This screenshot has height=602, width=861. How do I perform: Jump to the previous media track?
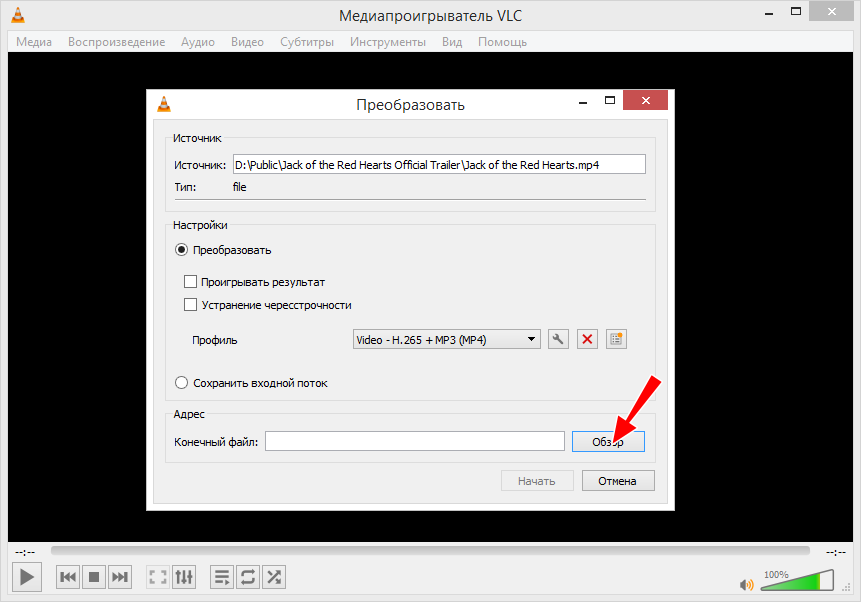click(68, 577)
